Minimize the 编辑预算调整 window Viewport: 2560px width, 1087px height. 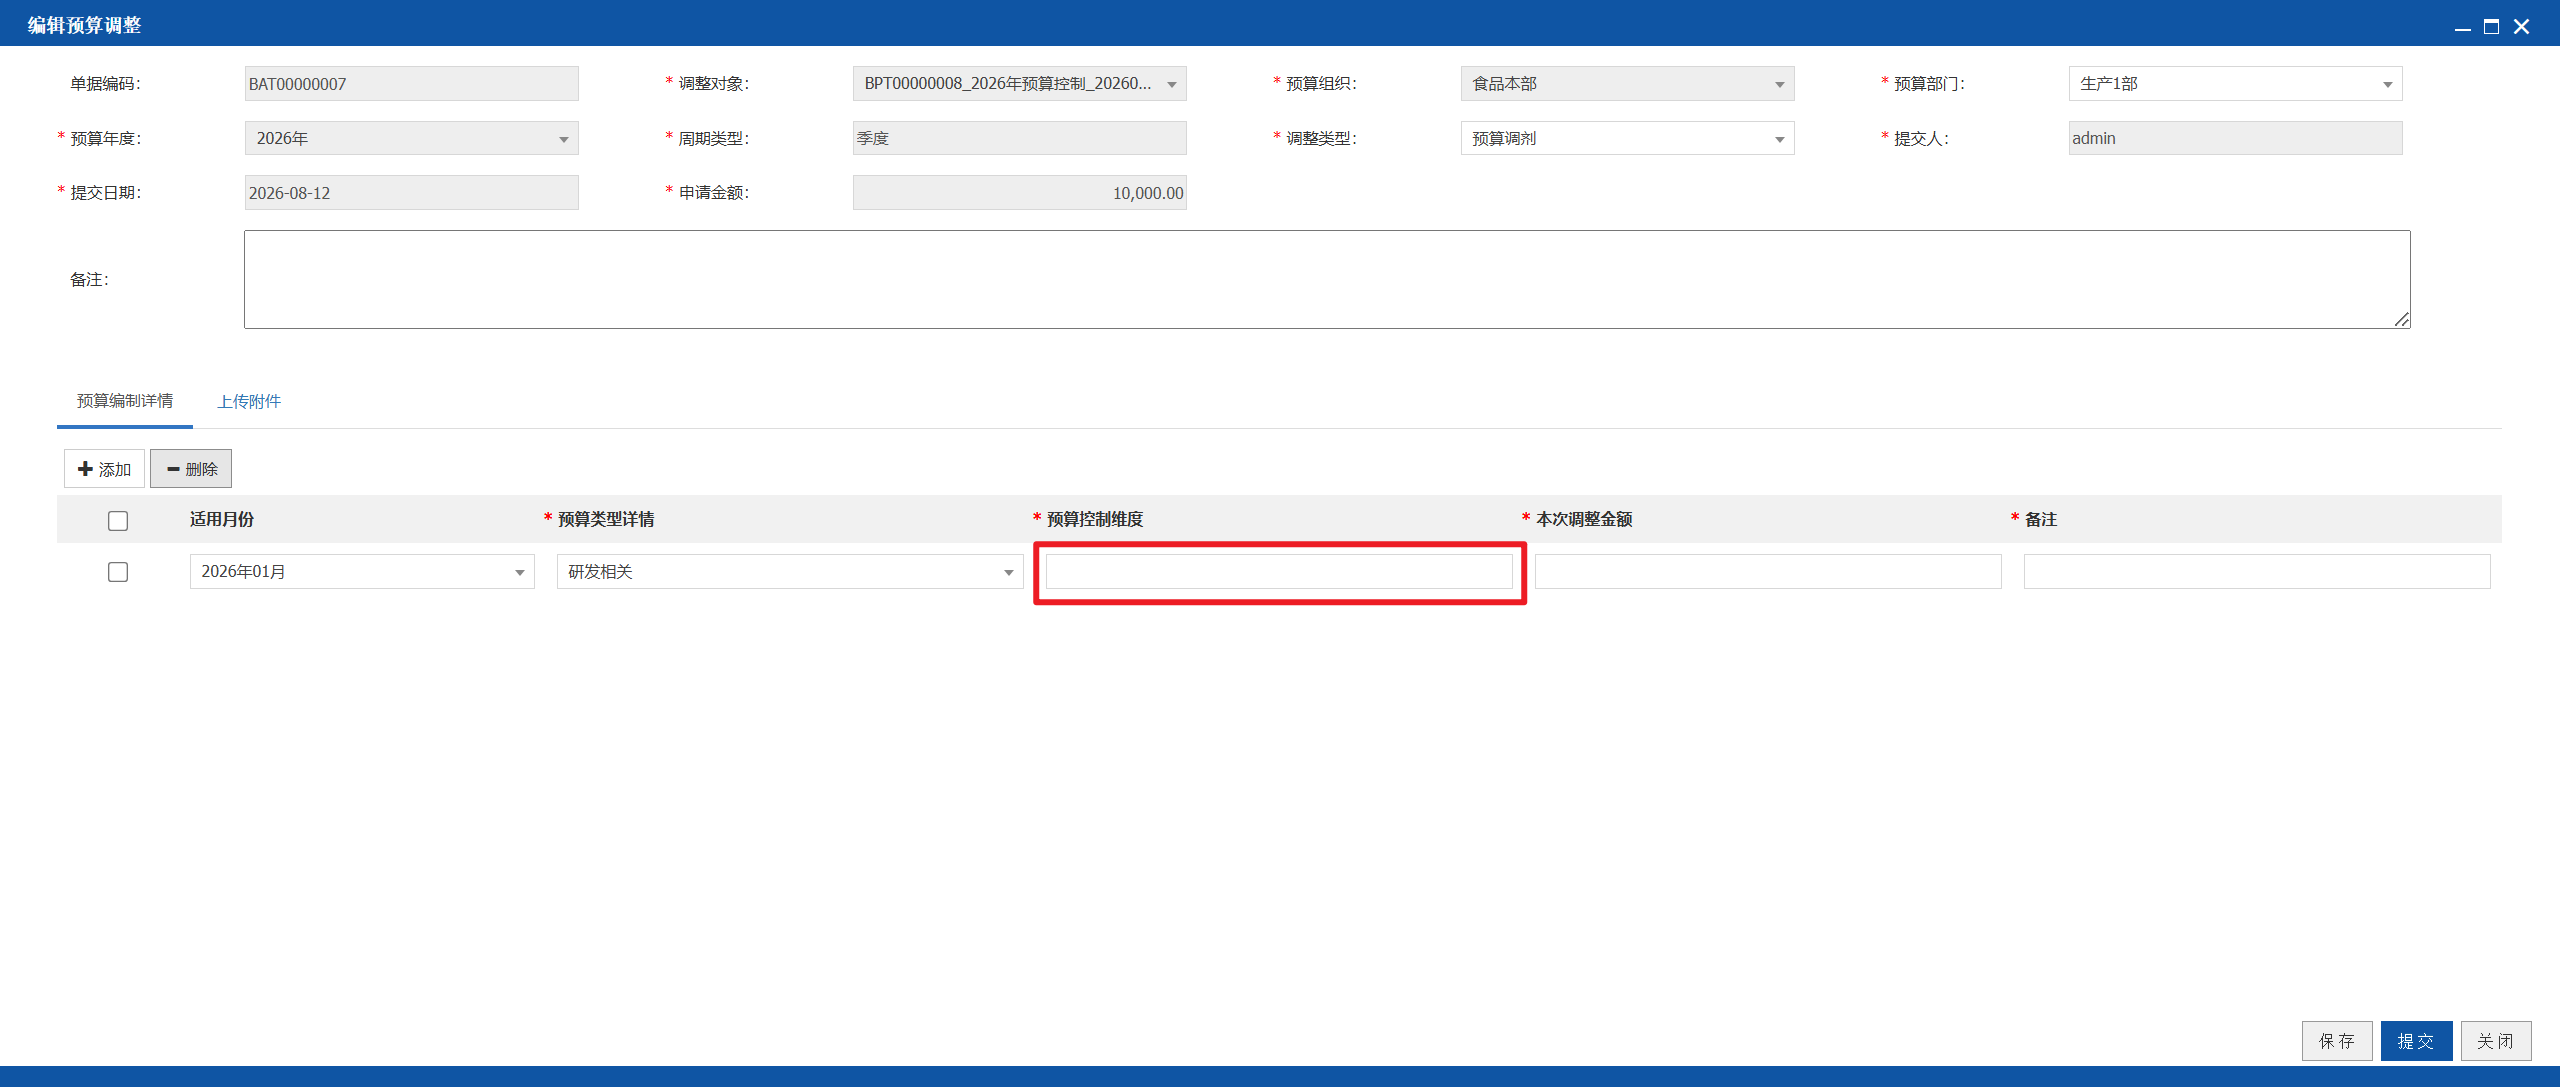[x=2463, y=27]
